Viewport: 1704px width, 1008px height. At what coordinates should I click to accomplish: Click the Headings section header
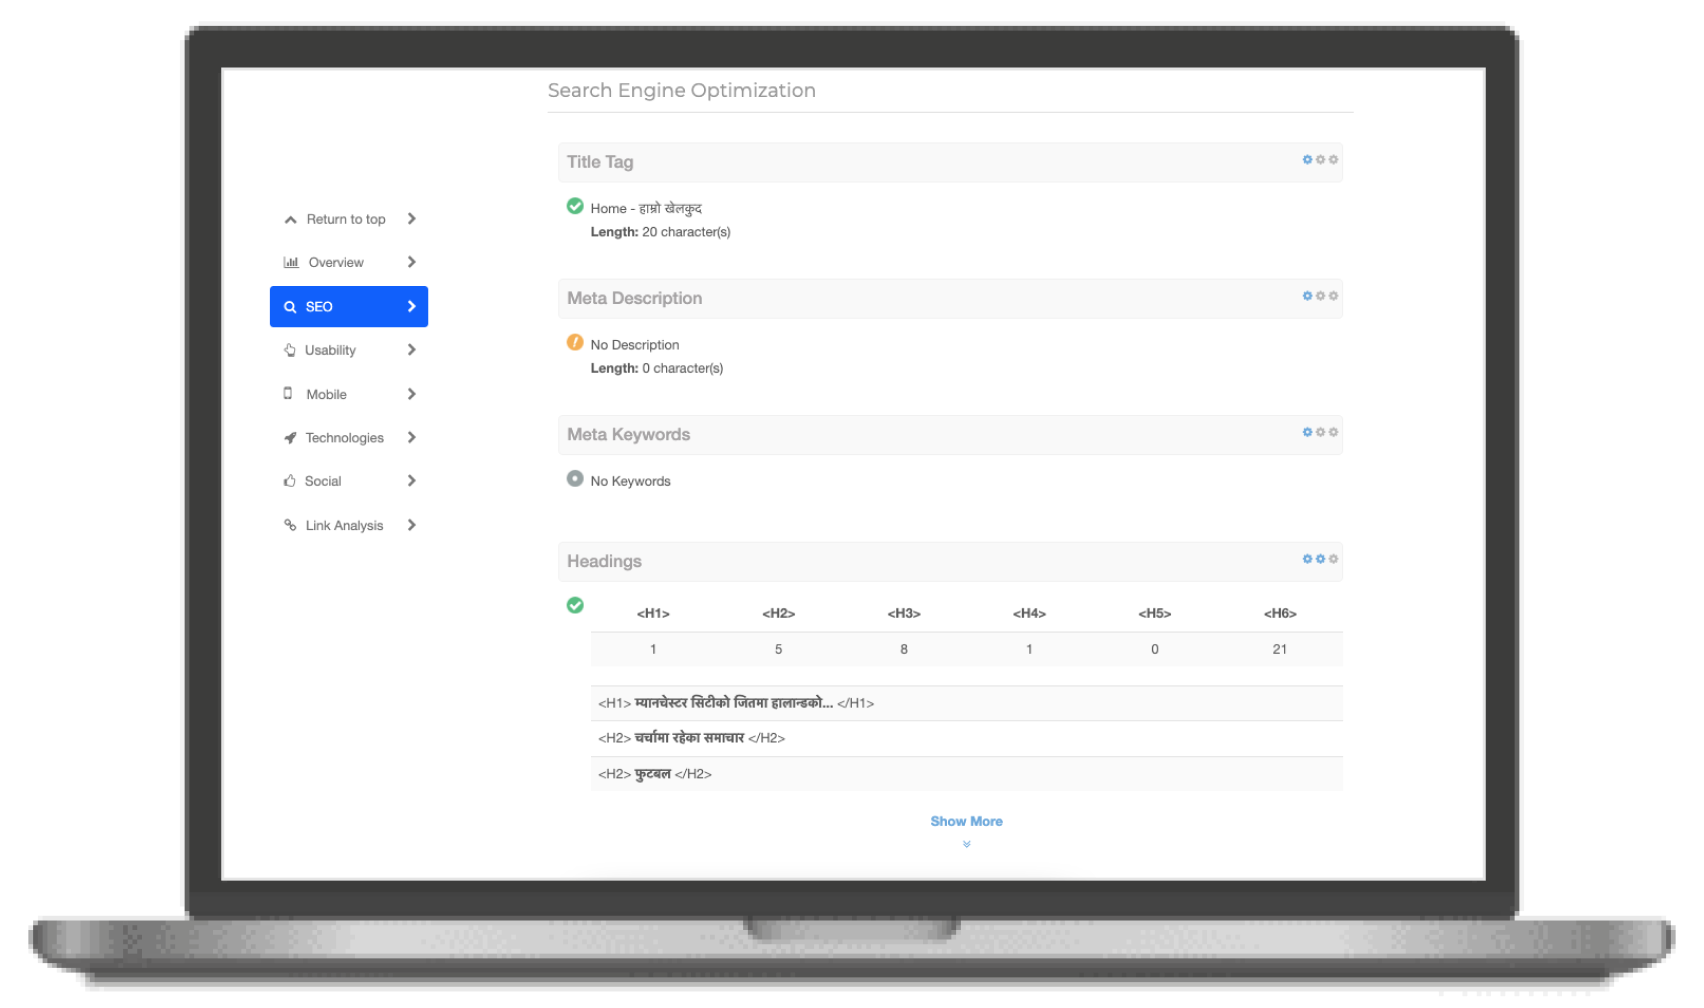pos(950,561)
